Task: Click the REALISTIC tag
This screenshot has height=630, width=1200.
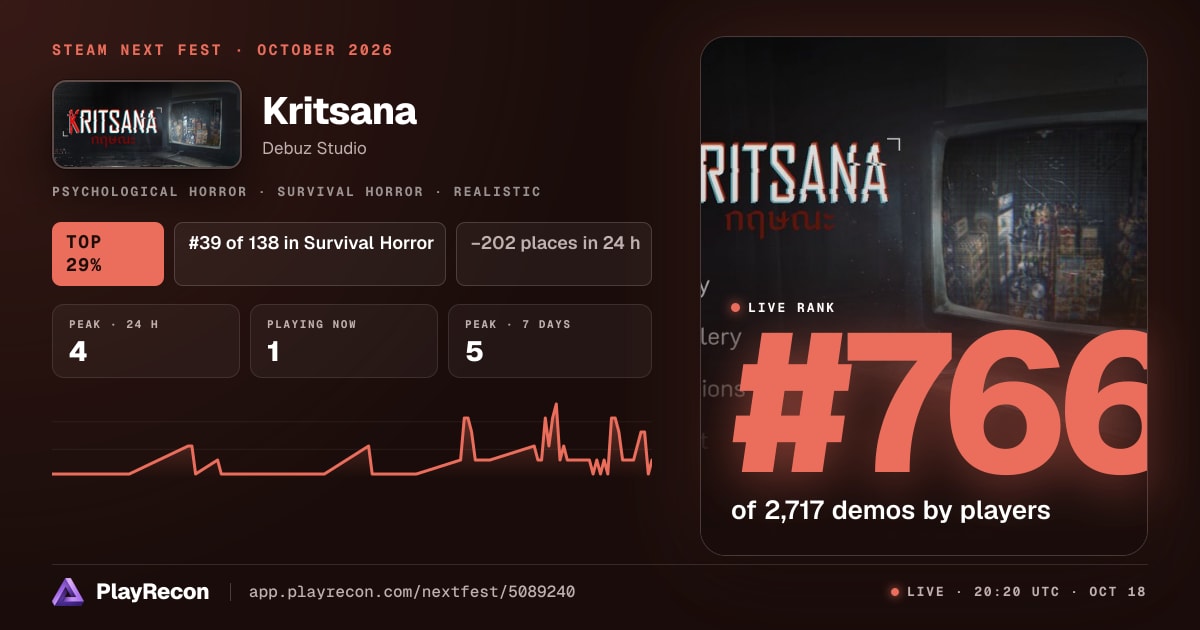Action: tap(497, 191)
